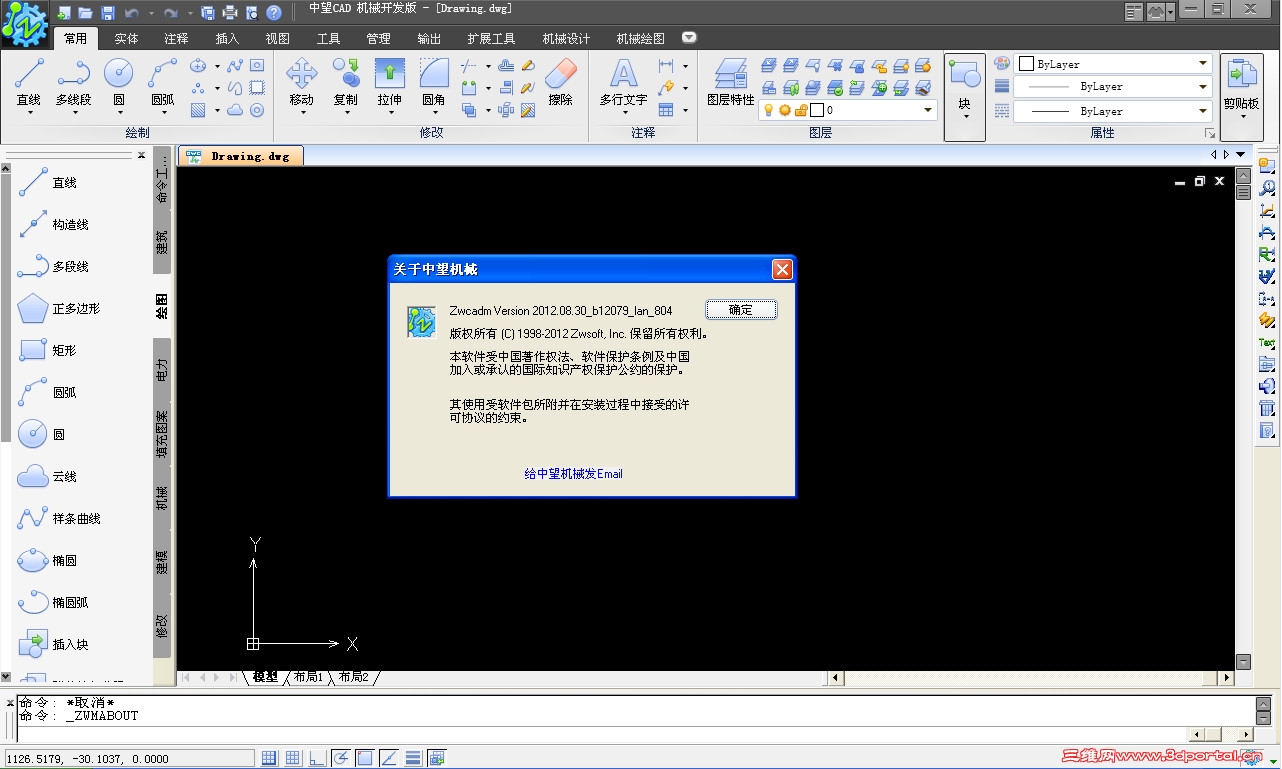Switch to the 布局1 layout tab
Screen dimensions: 1282x769
pos(307,677)
